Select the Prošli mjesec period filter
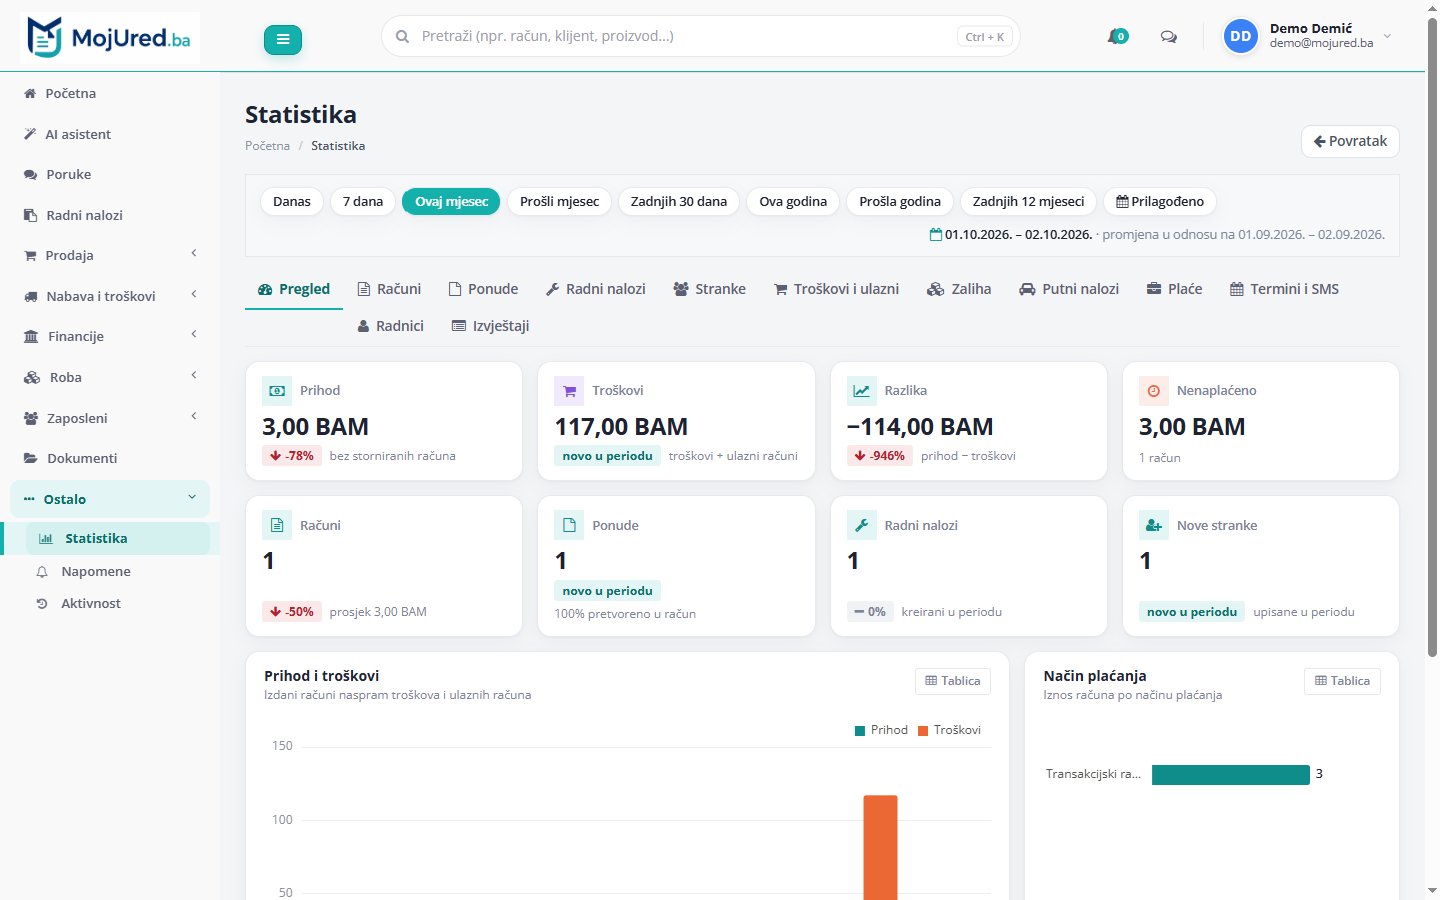 point(559,201)
